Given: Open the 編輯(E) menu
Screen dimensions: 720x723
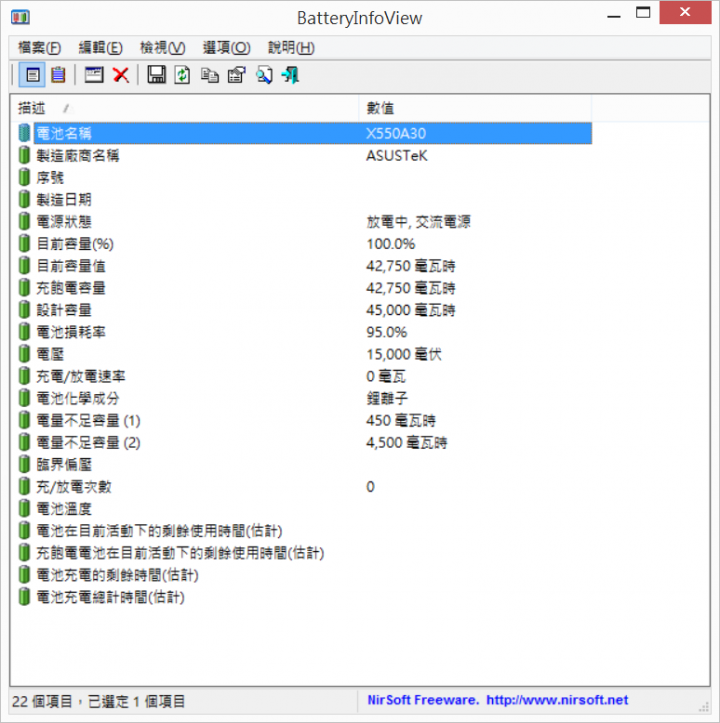Looking at the screenshot, I should coord(100,47).
